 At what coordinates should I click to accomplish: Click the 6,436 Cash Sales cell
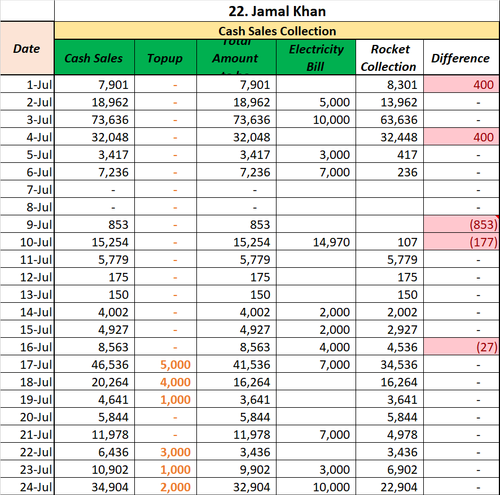[x=94, y=452]
